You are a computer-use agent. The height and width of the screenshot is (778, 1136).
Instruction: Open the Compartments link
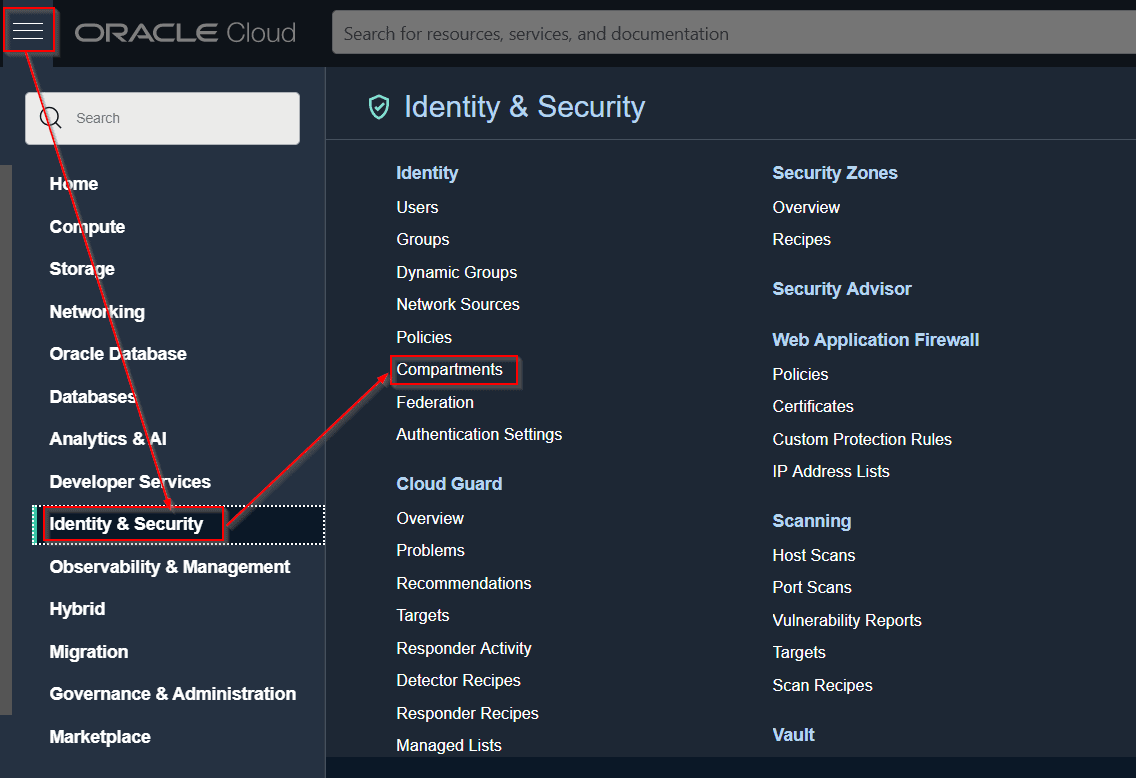[450, 370]
